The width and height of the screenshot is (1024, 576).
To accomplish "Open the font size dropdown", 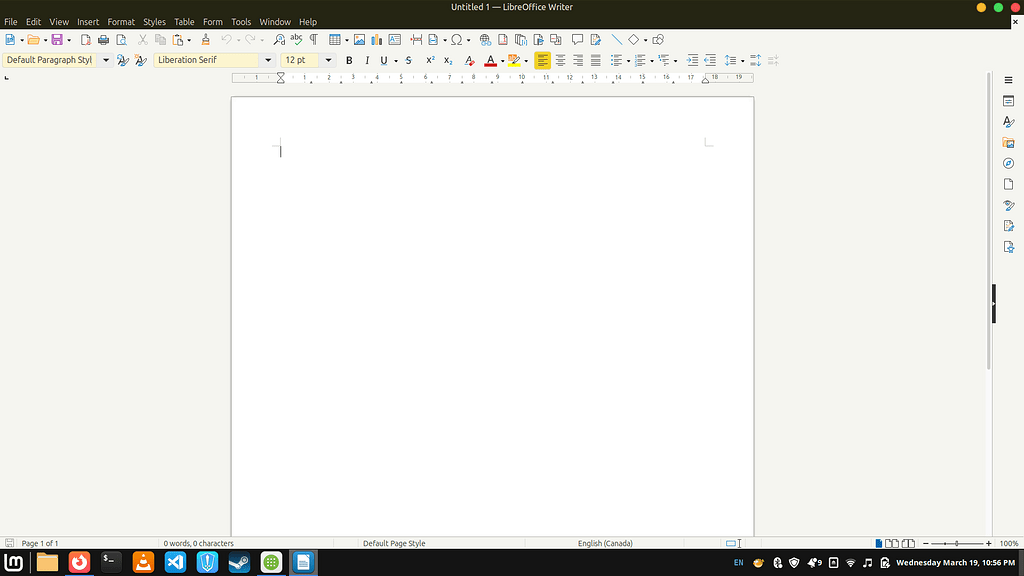I will [328, 60].
